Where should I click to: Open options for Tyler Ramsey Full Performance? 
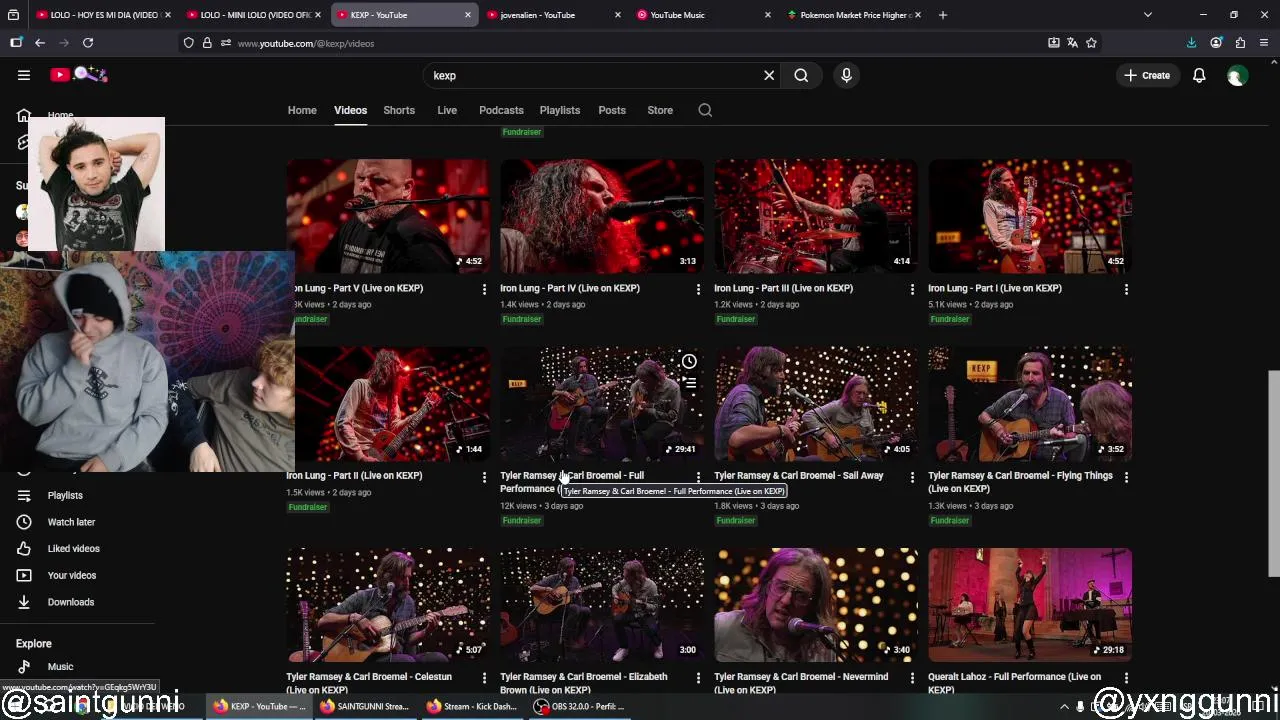(x=698, y=477)
